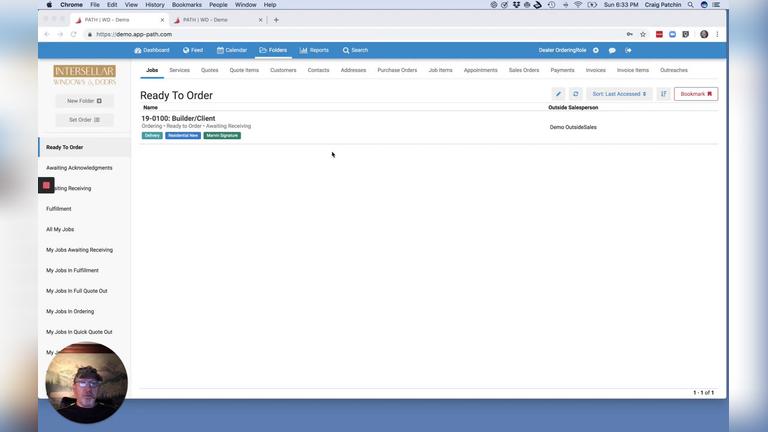Switch to the Quote Items tab

tap(244, 70)
